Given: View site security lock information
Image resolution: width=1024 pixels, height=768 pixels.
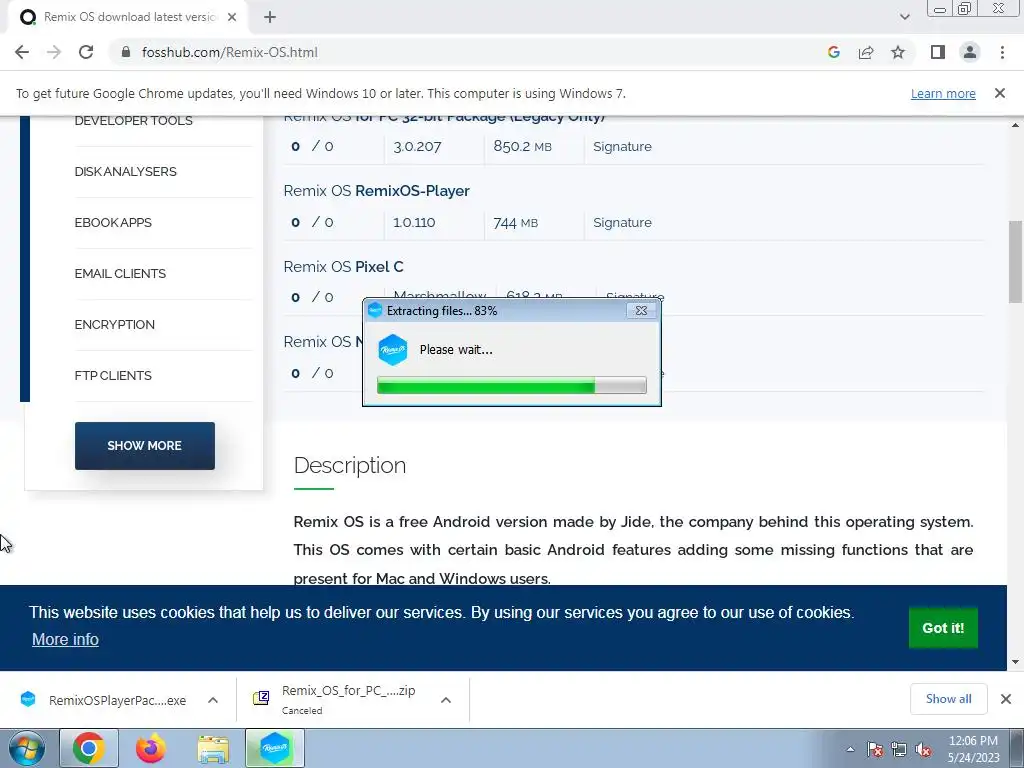Looking at the screenshot, I should click(127, 52).
